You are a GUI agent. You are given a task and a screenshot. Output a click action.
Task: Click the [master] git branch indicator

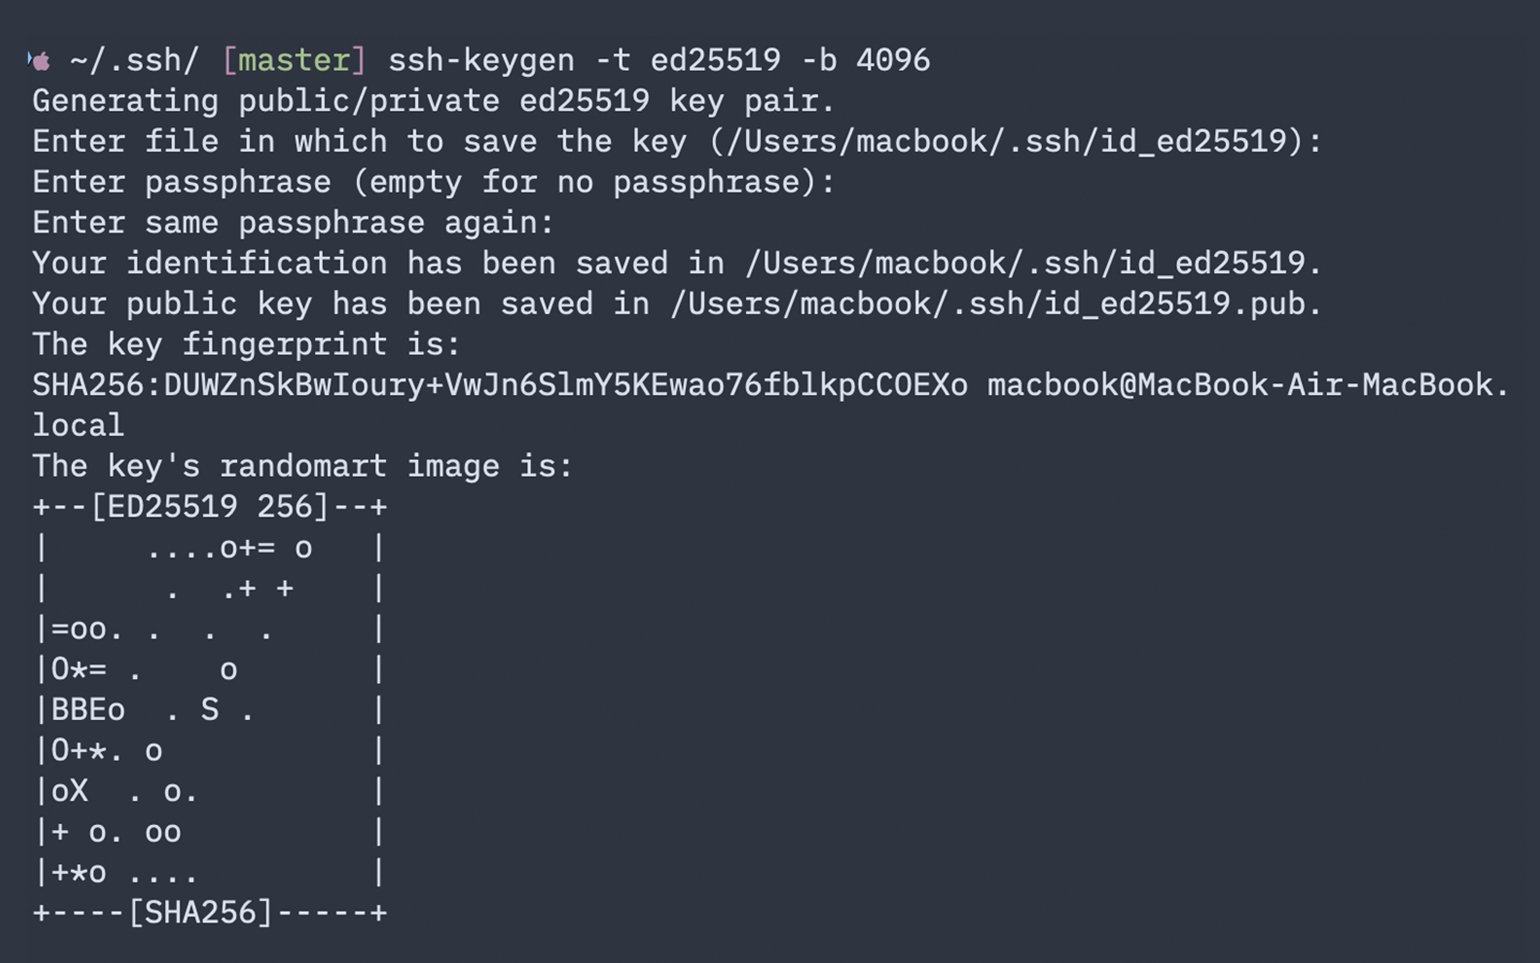click(x=294, y=61)
